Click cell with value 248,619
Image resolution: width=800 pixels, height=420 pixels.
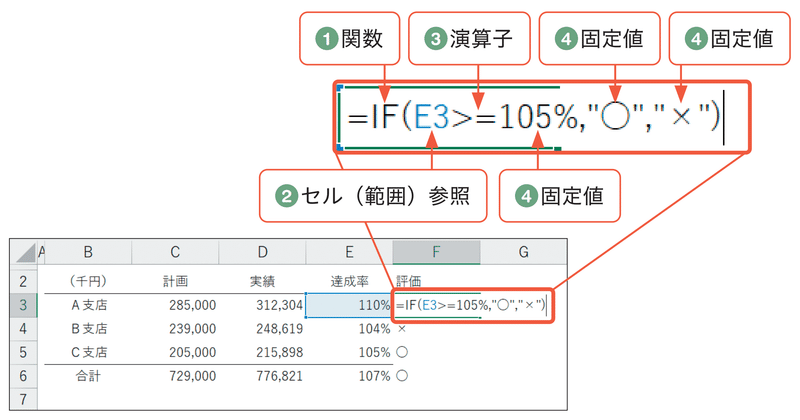point(262,329)
